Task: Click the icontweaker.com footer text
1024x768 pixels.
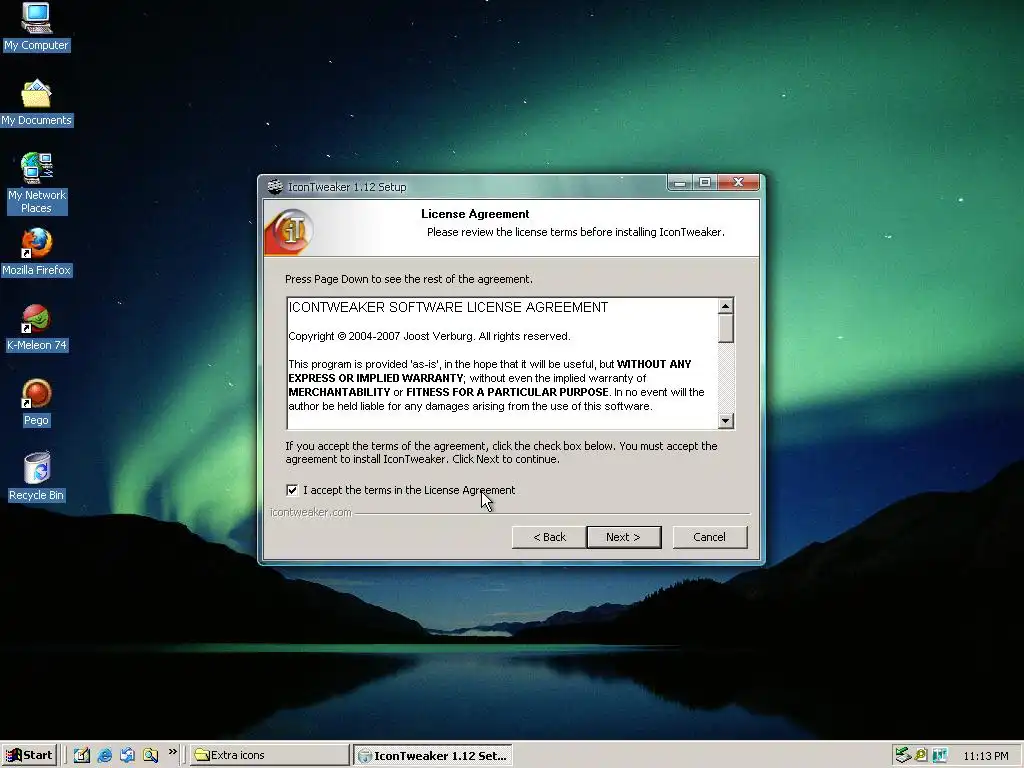Action: [311, 512]
